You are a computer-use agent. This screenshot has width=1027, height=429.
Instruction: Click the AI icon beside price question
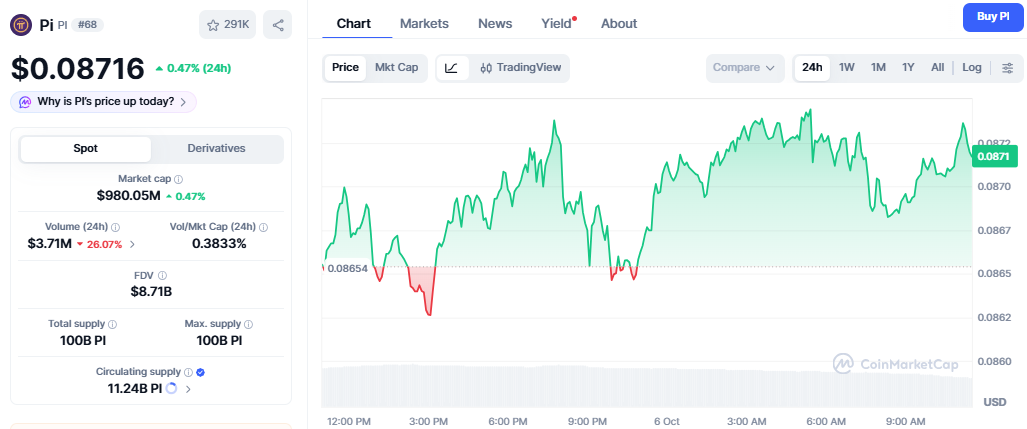26,102
